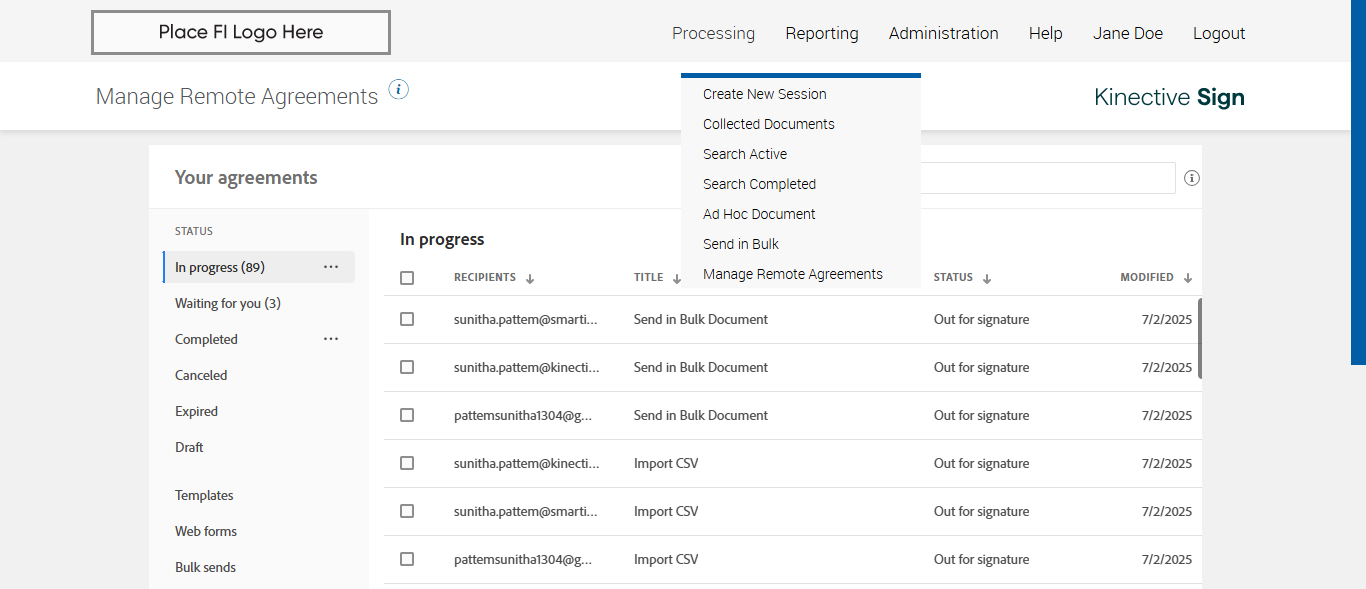Screen dimensions: 1366x589
Task: Select Send in Bulk menu entry
Action: 740,244
